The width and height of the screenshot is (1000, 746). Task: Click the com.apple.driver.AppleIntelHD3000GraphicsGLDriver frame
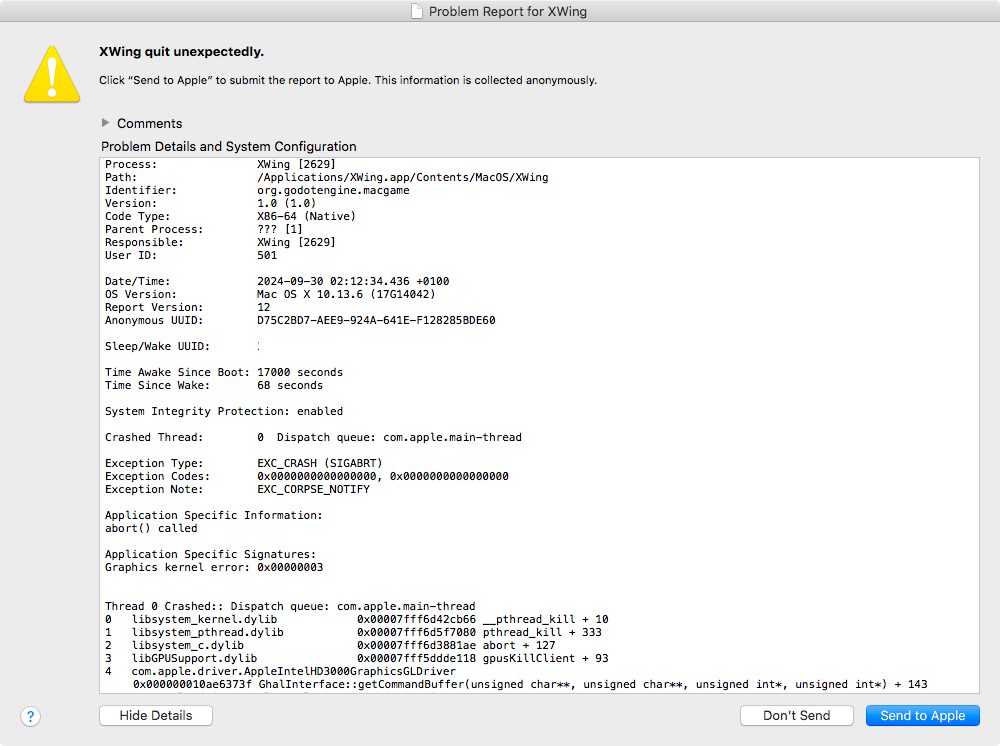[281, 671]
